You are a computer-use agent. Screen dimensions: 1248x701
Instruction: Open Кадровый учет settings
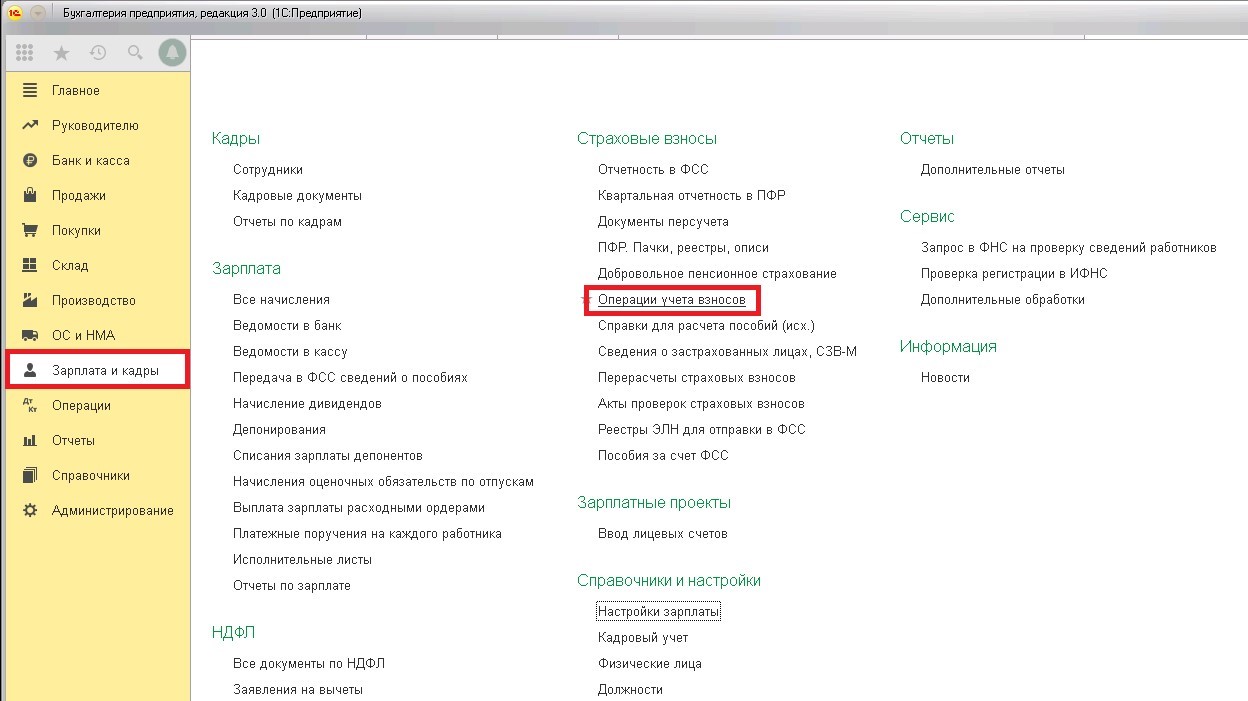tap(643, 638)
